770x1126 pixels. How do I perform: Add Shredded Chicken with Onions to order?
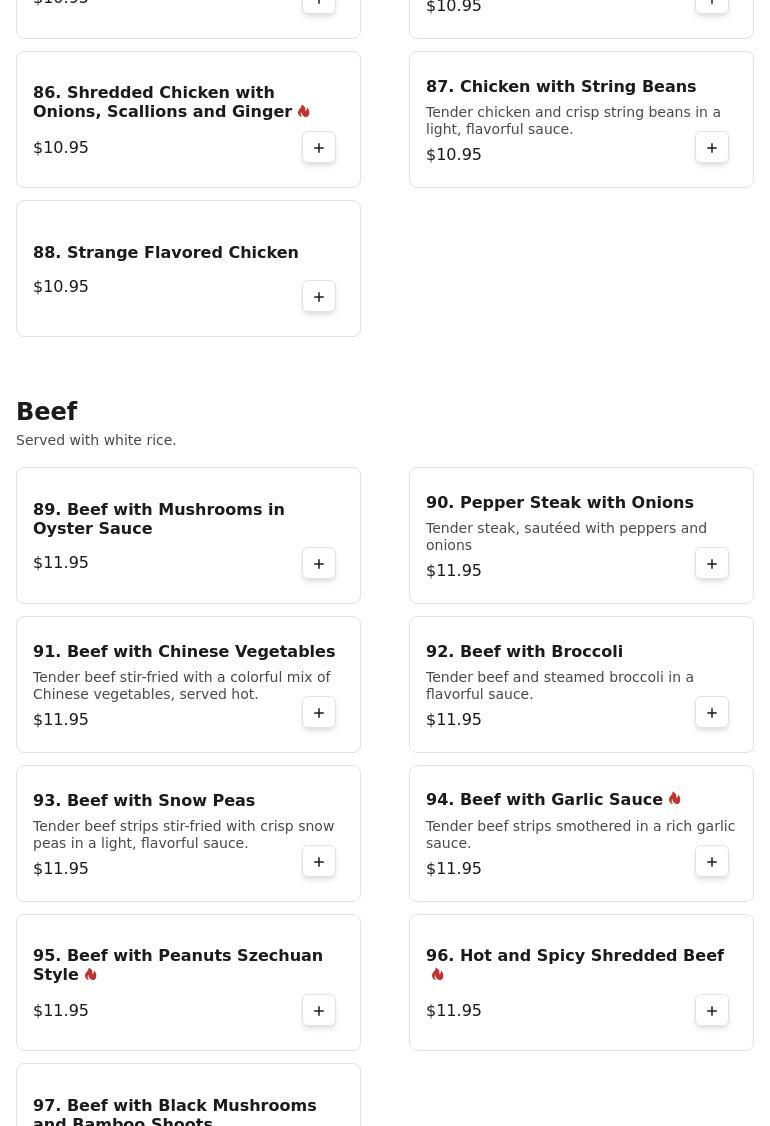click(x=319, y=147)
